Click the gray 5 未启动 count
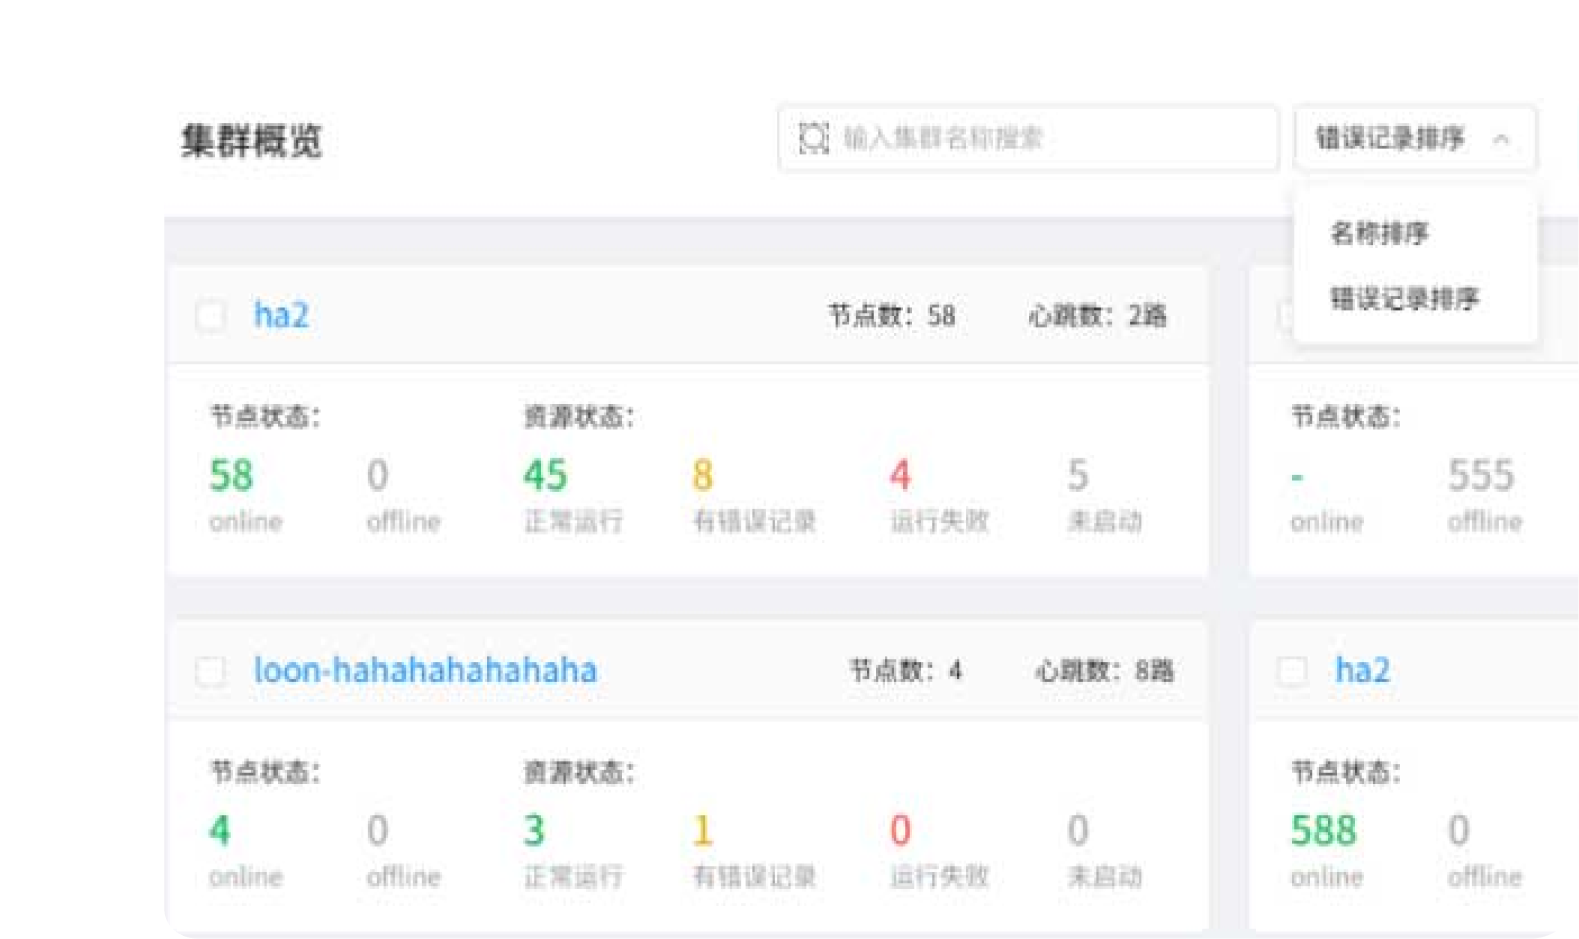This screenshot has width=1579, height=939. point(1077,476)
